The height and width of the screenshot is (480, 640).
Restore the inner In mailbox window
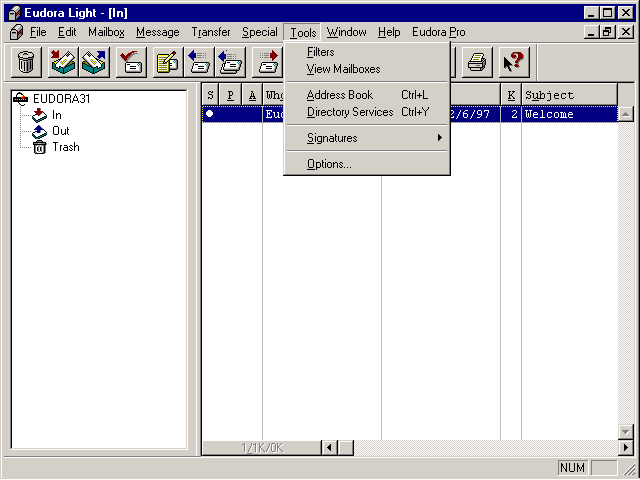click(x=608, y=32)
